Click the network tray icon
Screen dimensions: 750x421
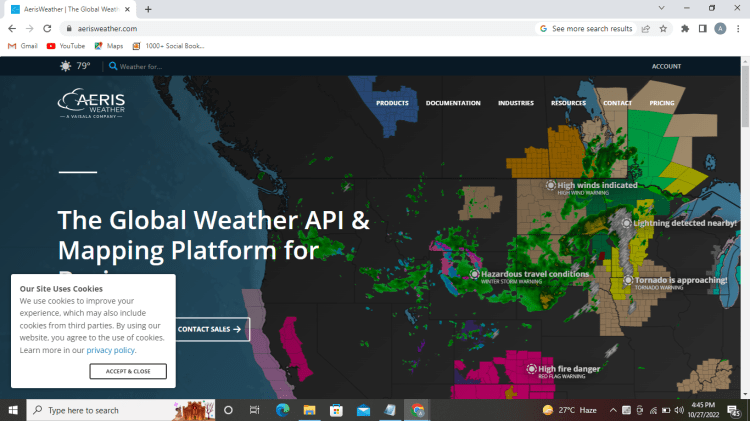(653, 410)
